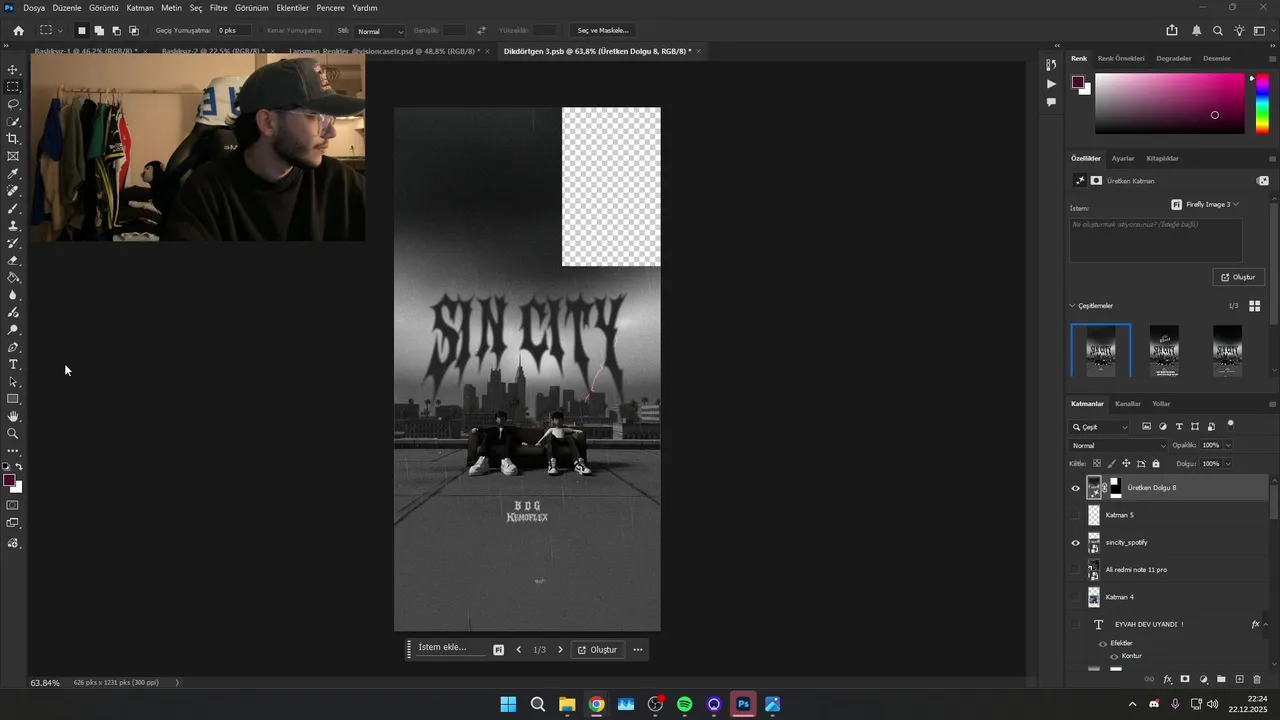Open the History panel icon
Viewport: 1280px width, 720px height.
pos(1051,65)
